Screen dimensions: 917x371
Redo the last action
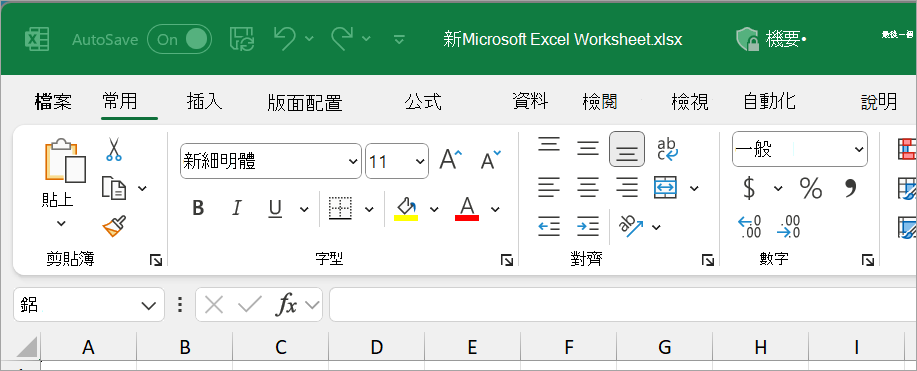point(342,39)
